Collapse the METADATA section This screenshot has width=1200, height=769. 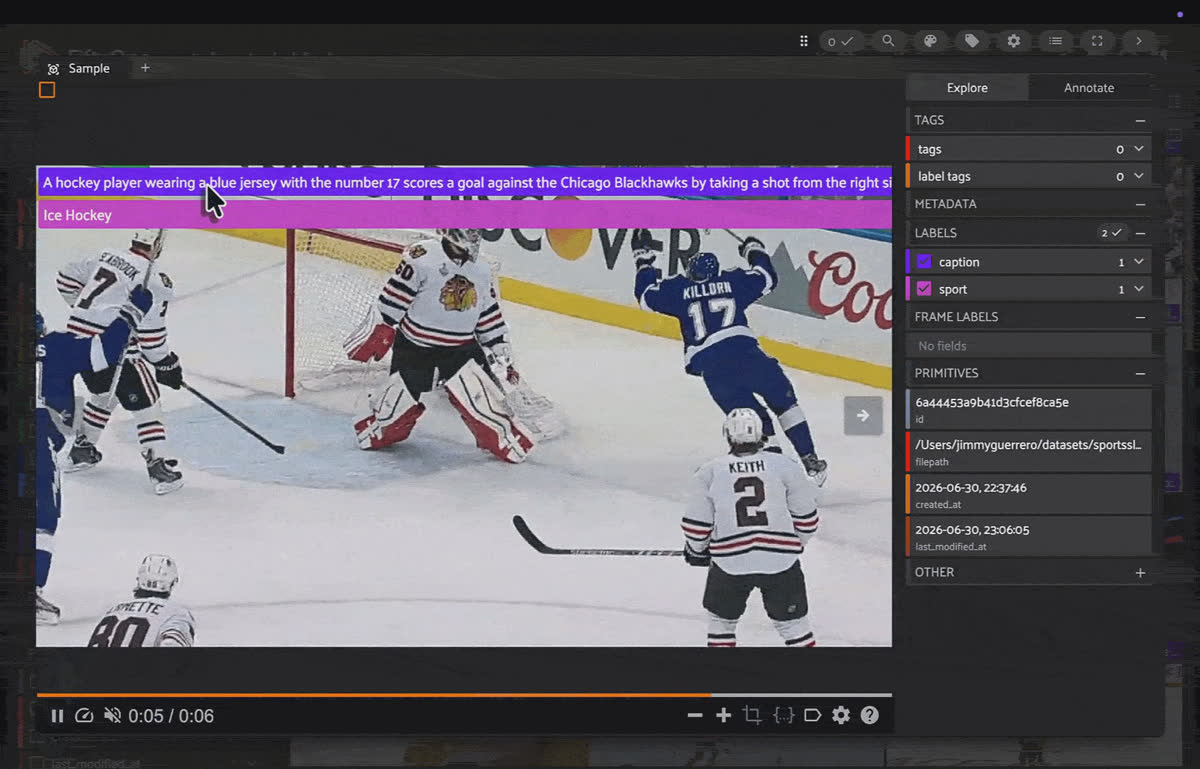(x=1140, y=204)
